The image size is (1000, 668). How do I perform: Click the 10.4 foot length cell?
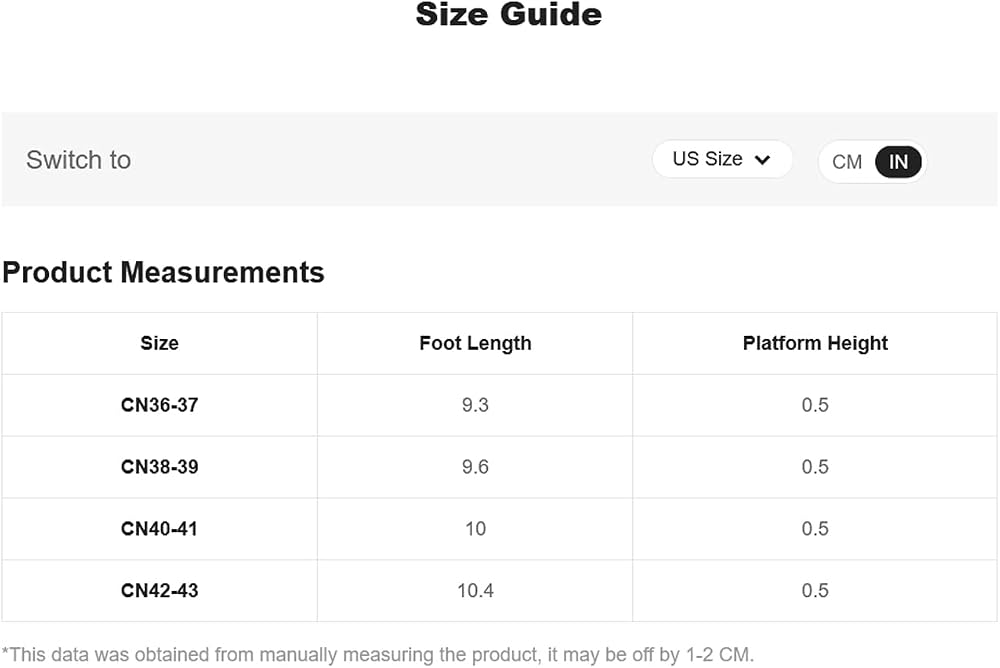click(475, 591)
